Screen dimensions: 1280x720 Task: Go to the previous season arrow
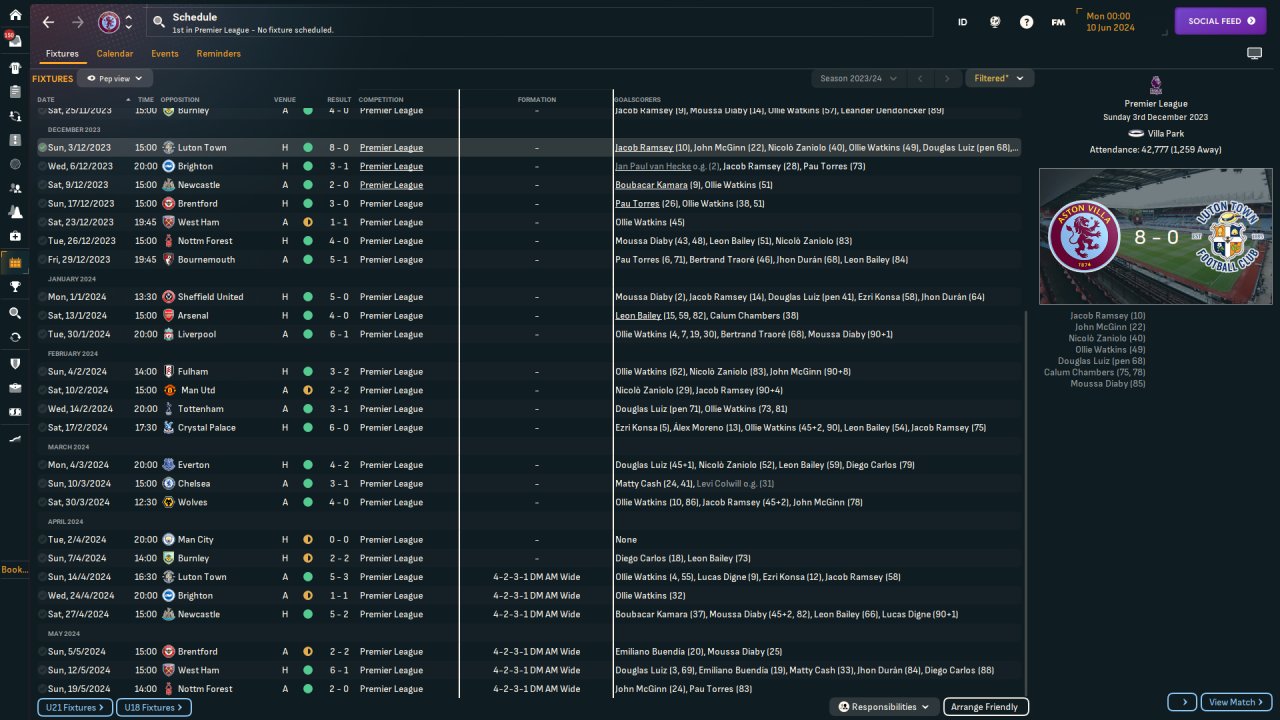pos(921,78)
